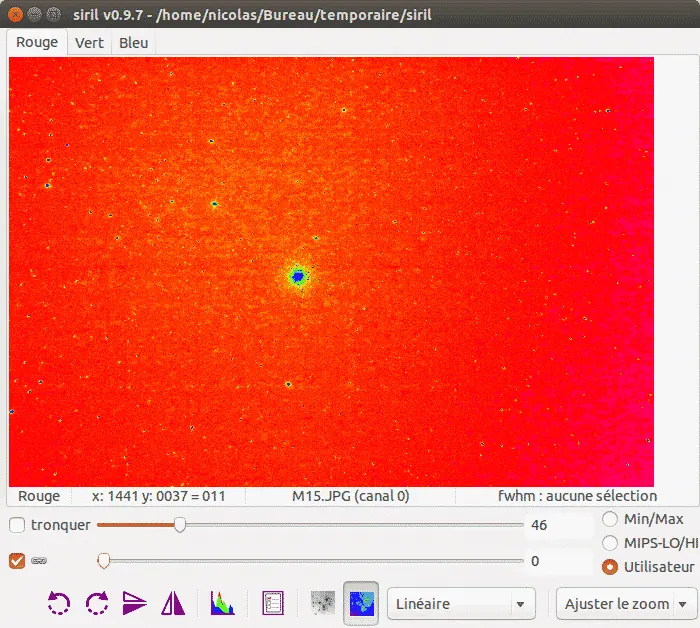
Task: Click the upper cutoff slider handle
Action: [179, 525]
